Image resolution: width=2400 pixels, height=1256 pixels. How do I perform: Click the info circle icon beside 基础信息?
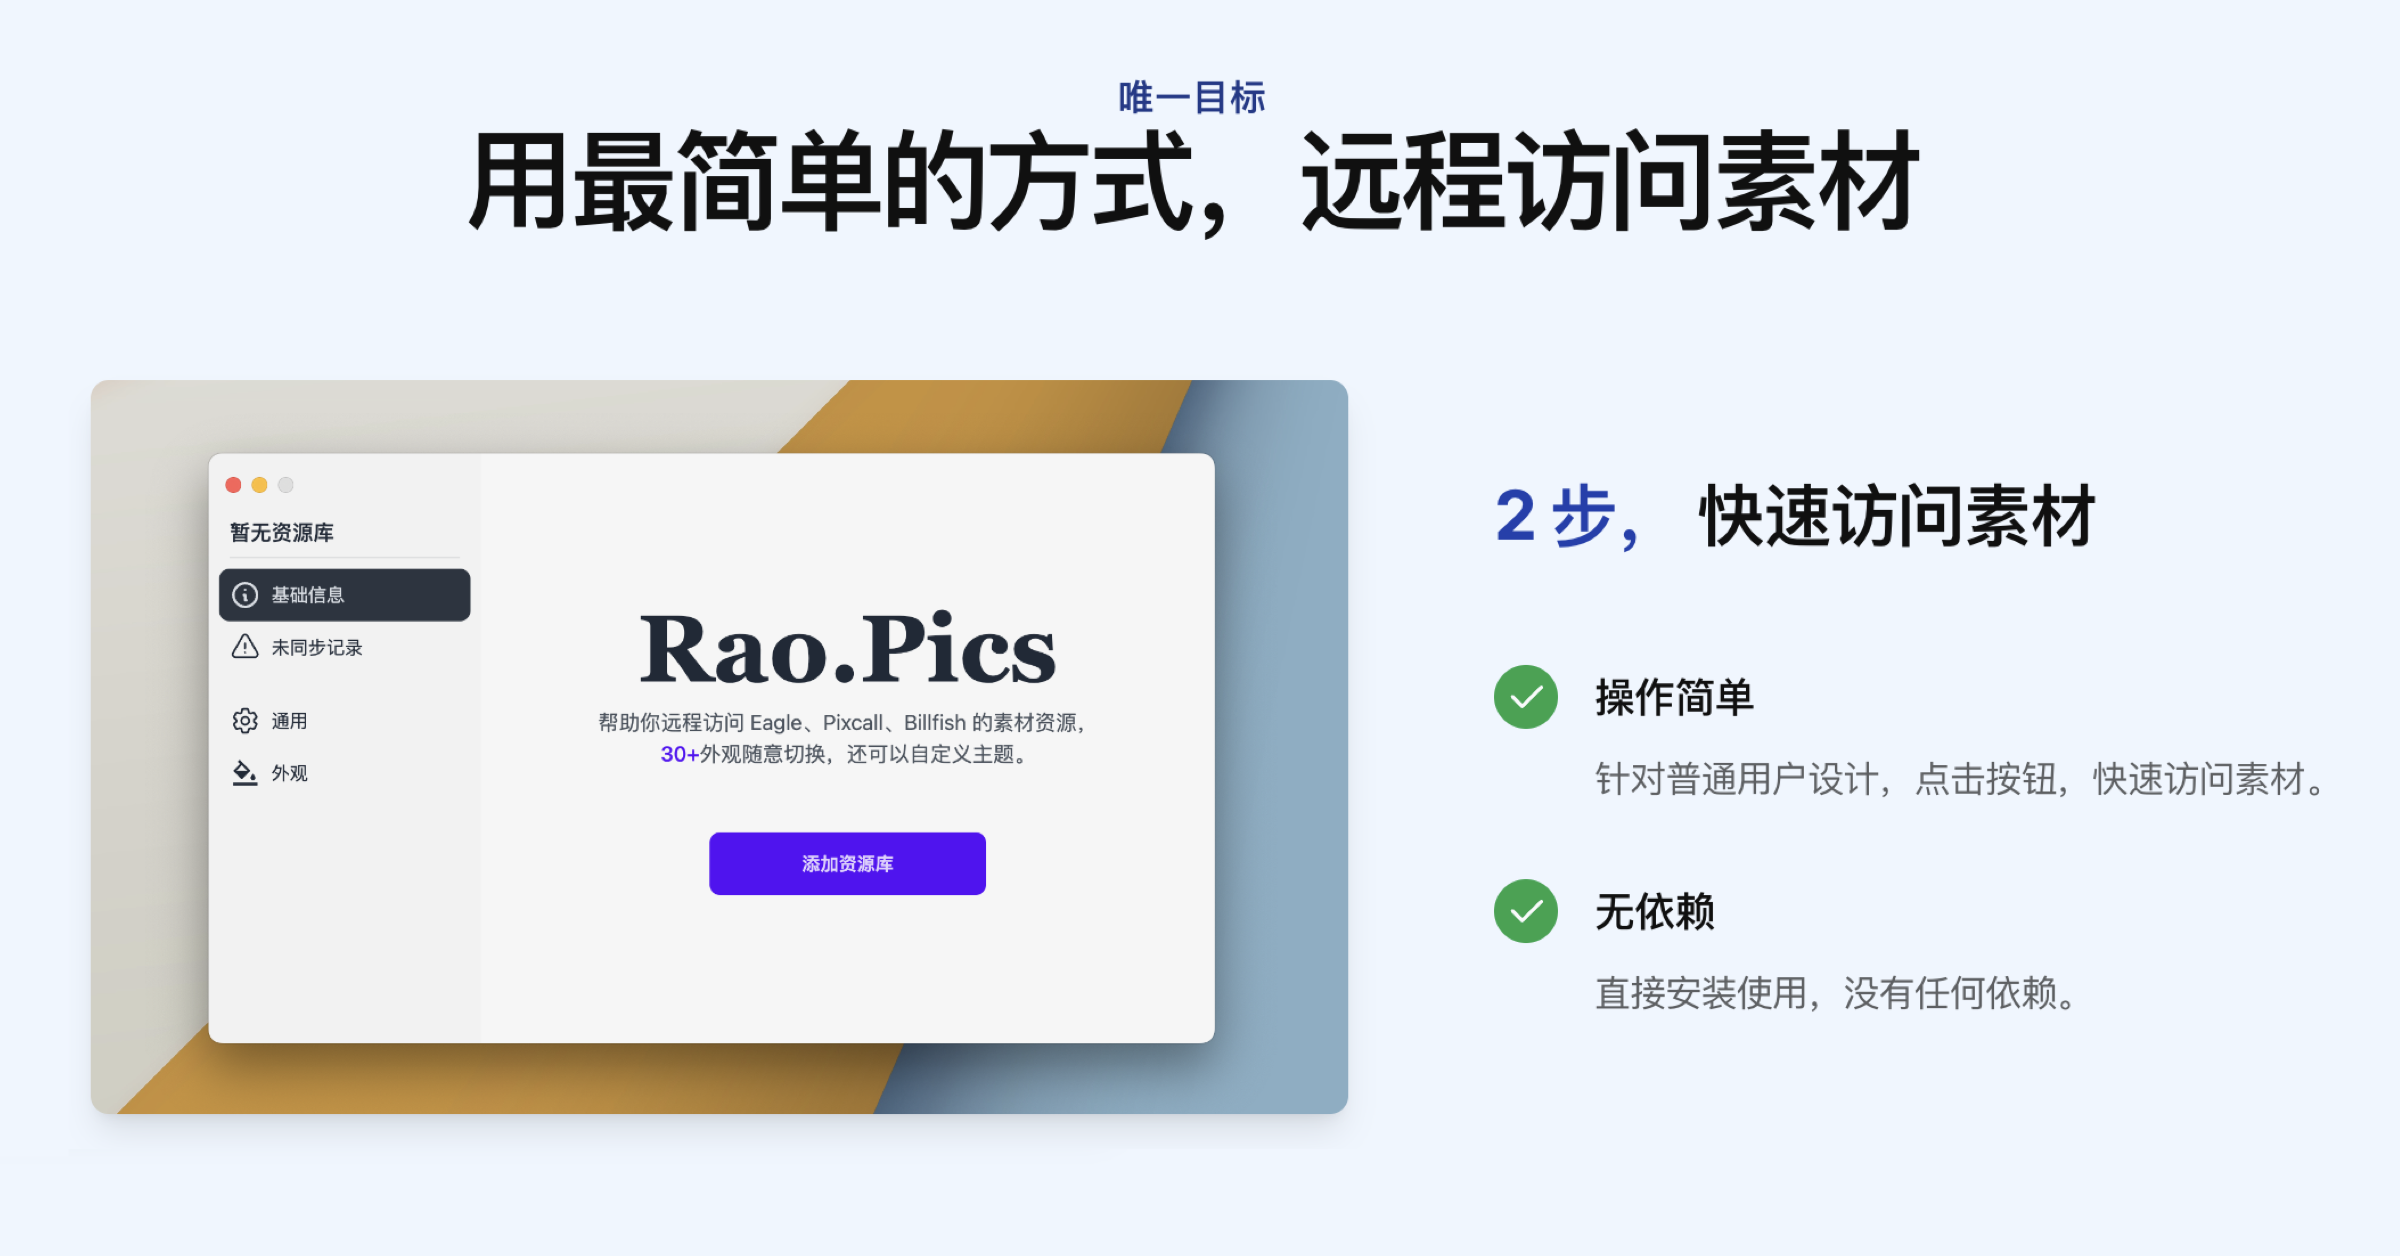tap(245, 595)
